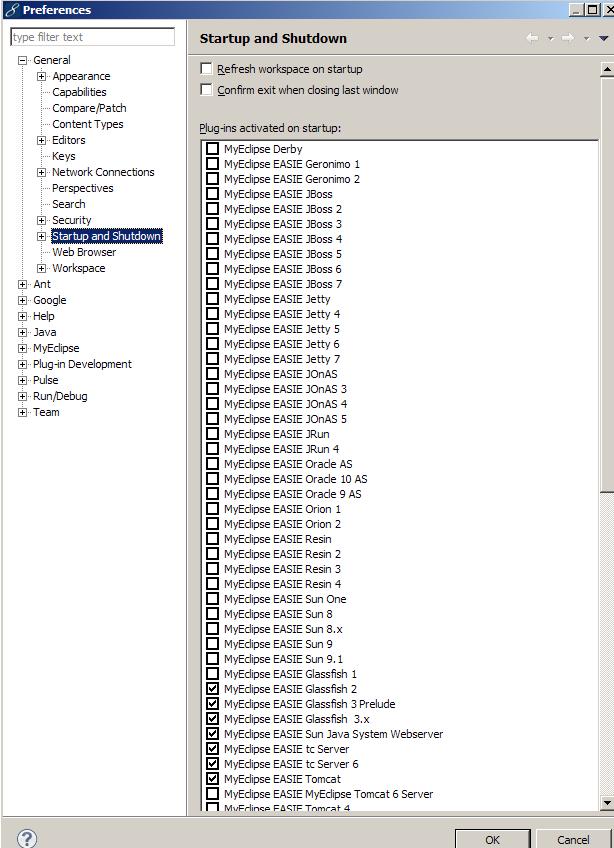Image resolution: width=614 pixels, height=848 pixels.
Task: Select Capabilities in the tree
Action: [x=79, y=92]
